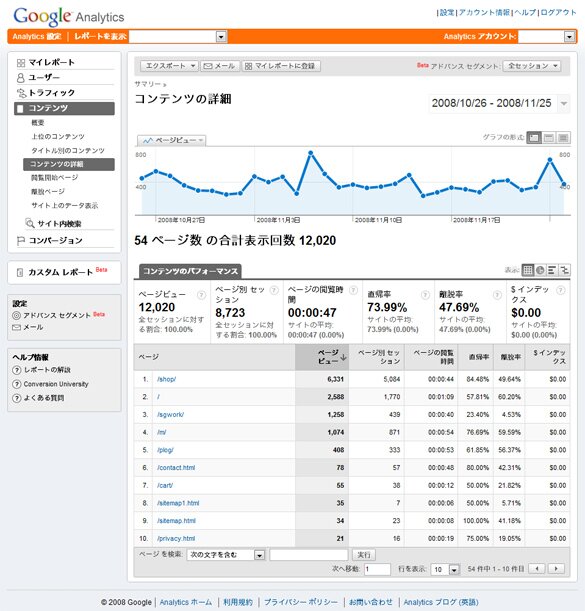Screen dimensions: 585x611
Task: Open 概要 under コンテンツ
Action: point(37,123)
